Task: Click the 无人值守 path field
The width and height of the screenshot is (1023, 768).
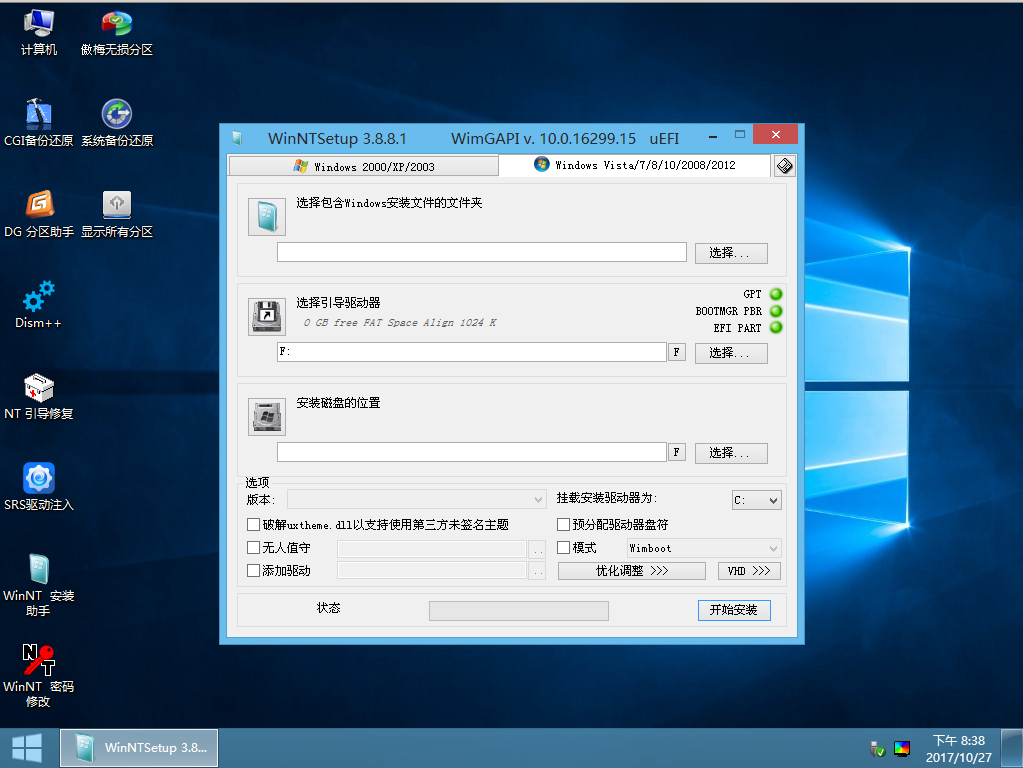Action: [x=431, y=549]
